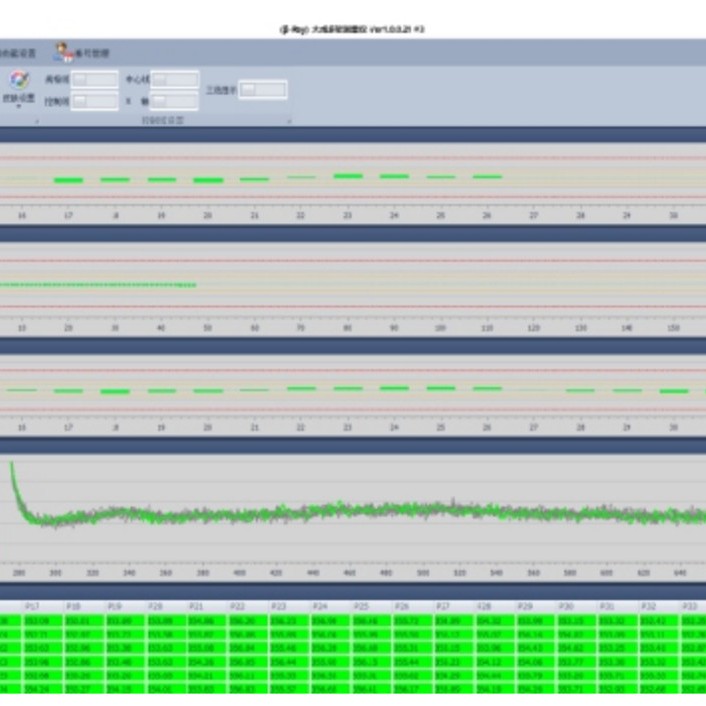Toggle the 中心线 switch
The height and width of the screenshot is (706, 706).
pos(175,80)
